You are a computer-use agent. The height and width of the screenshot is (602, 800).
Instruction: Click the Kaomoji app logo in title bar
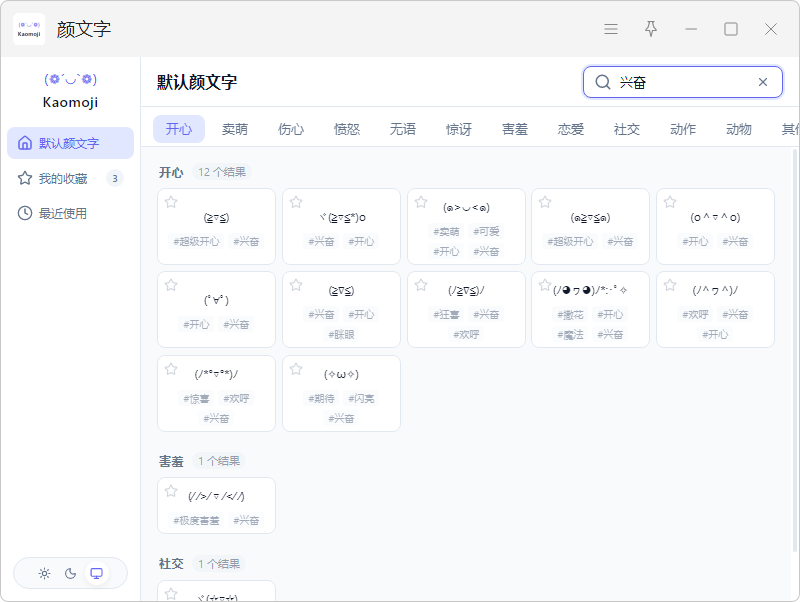click(29, 29)
